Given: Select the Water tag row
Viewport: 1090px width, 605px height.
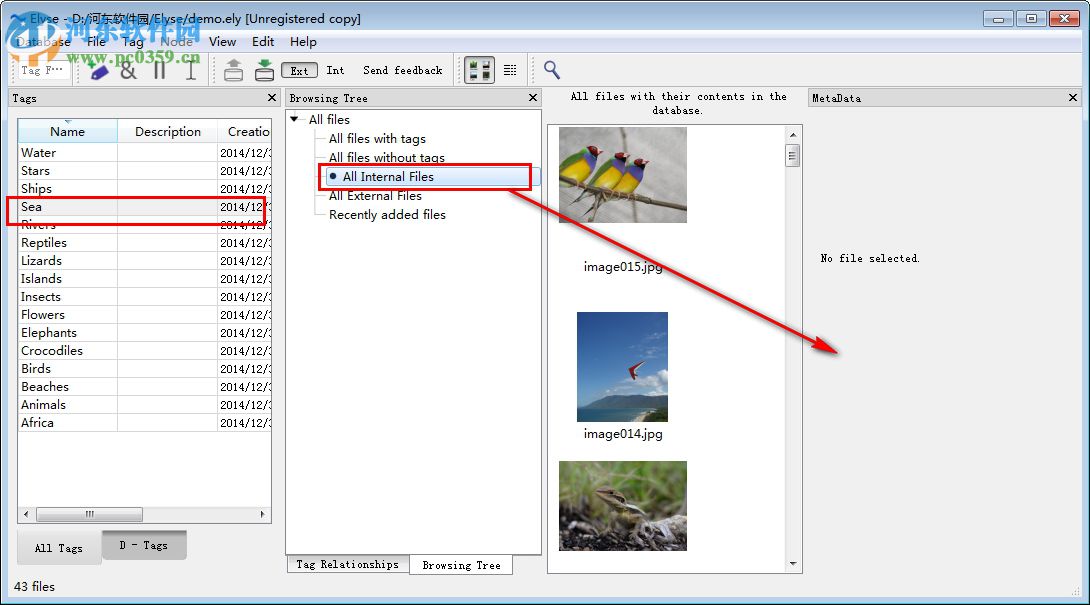Looking at the screenshot, I should pyautogui.click(x=145, y=152).
